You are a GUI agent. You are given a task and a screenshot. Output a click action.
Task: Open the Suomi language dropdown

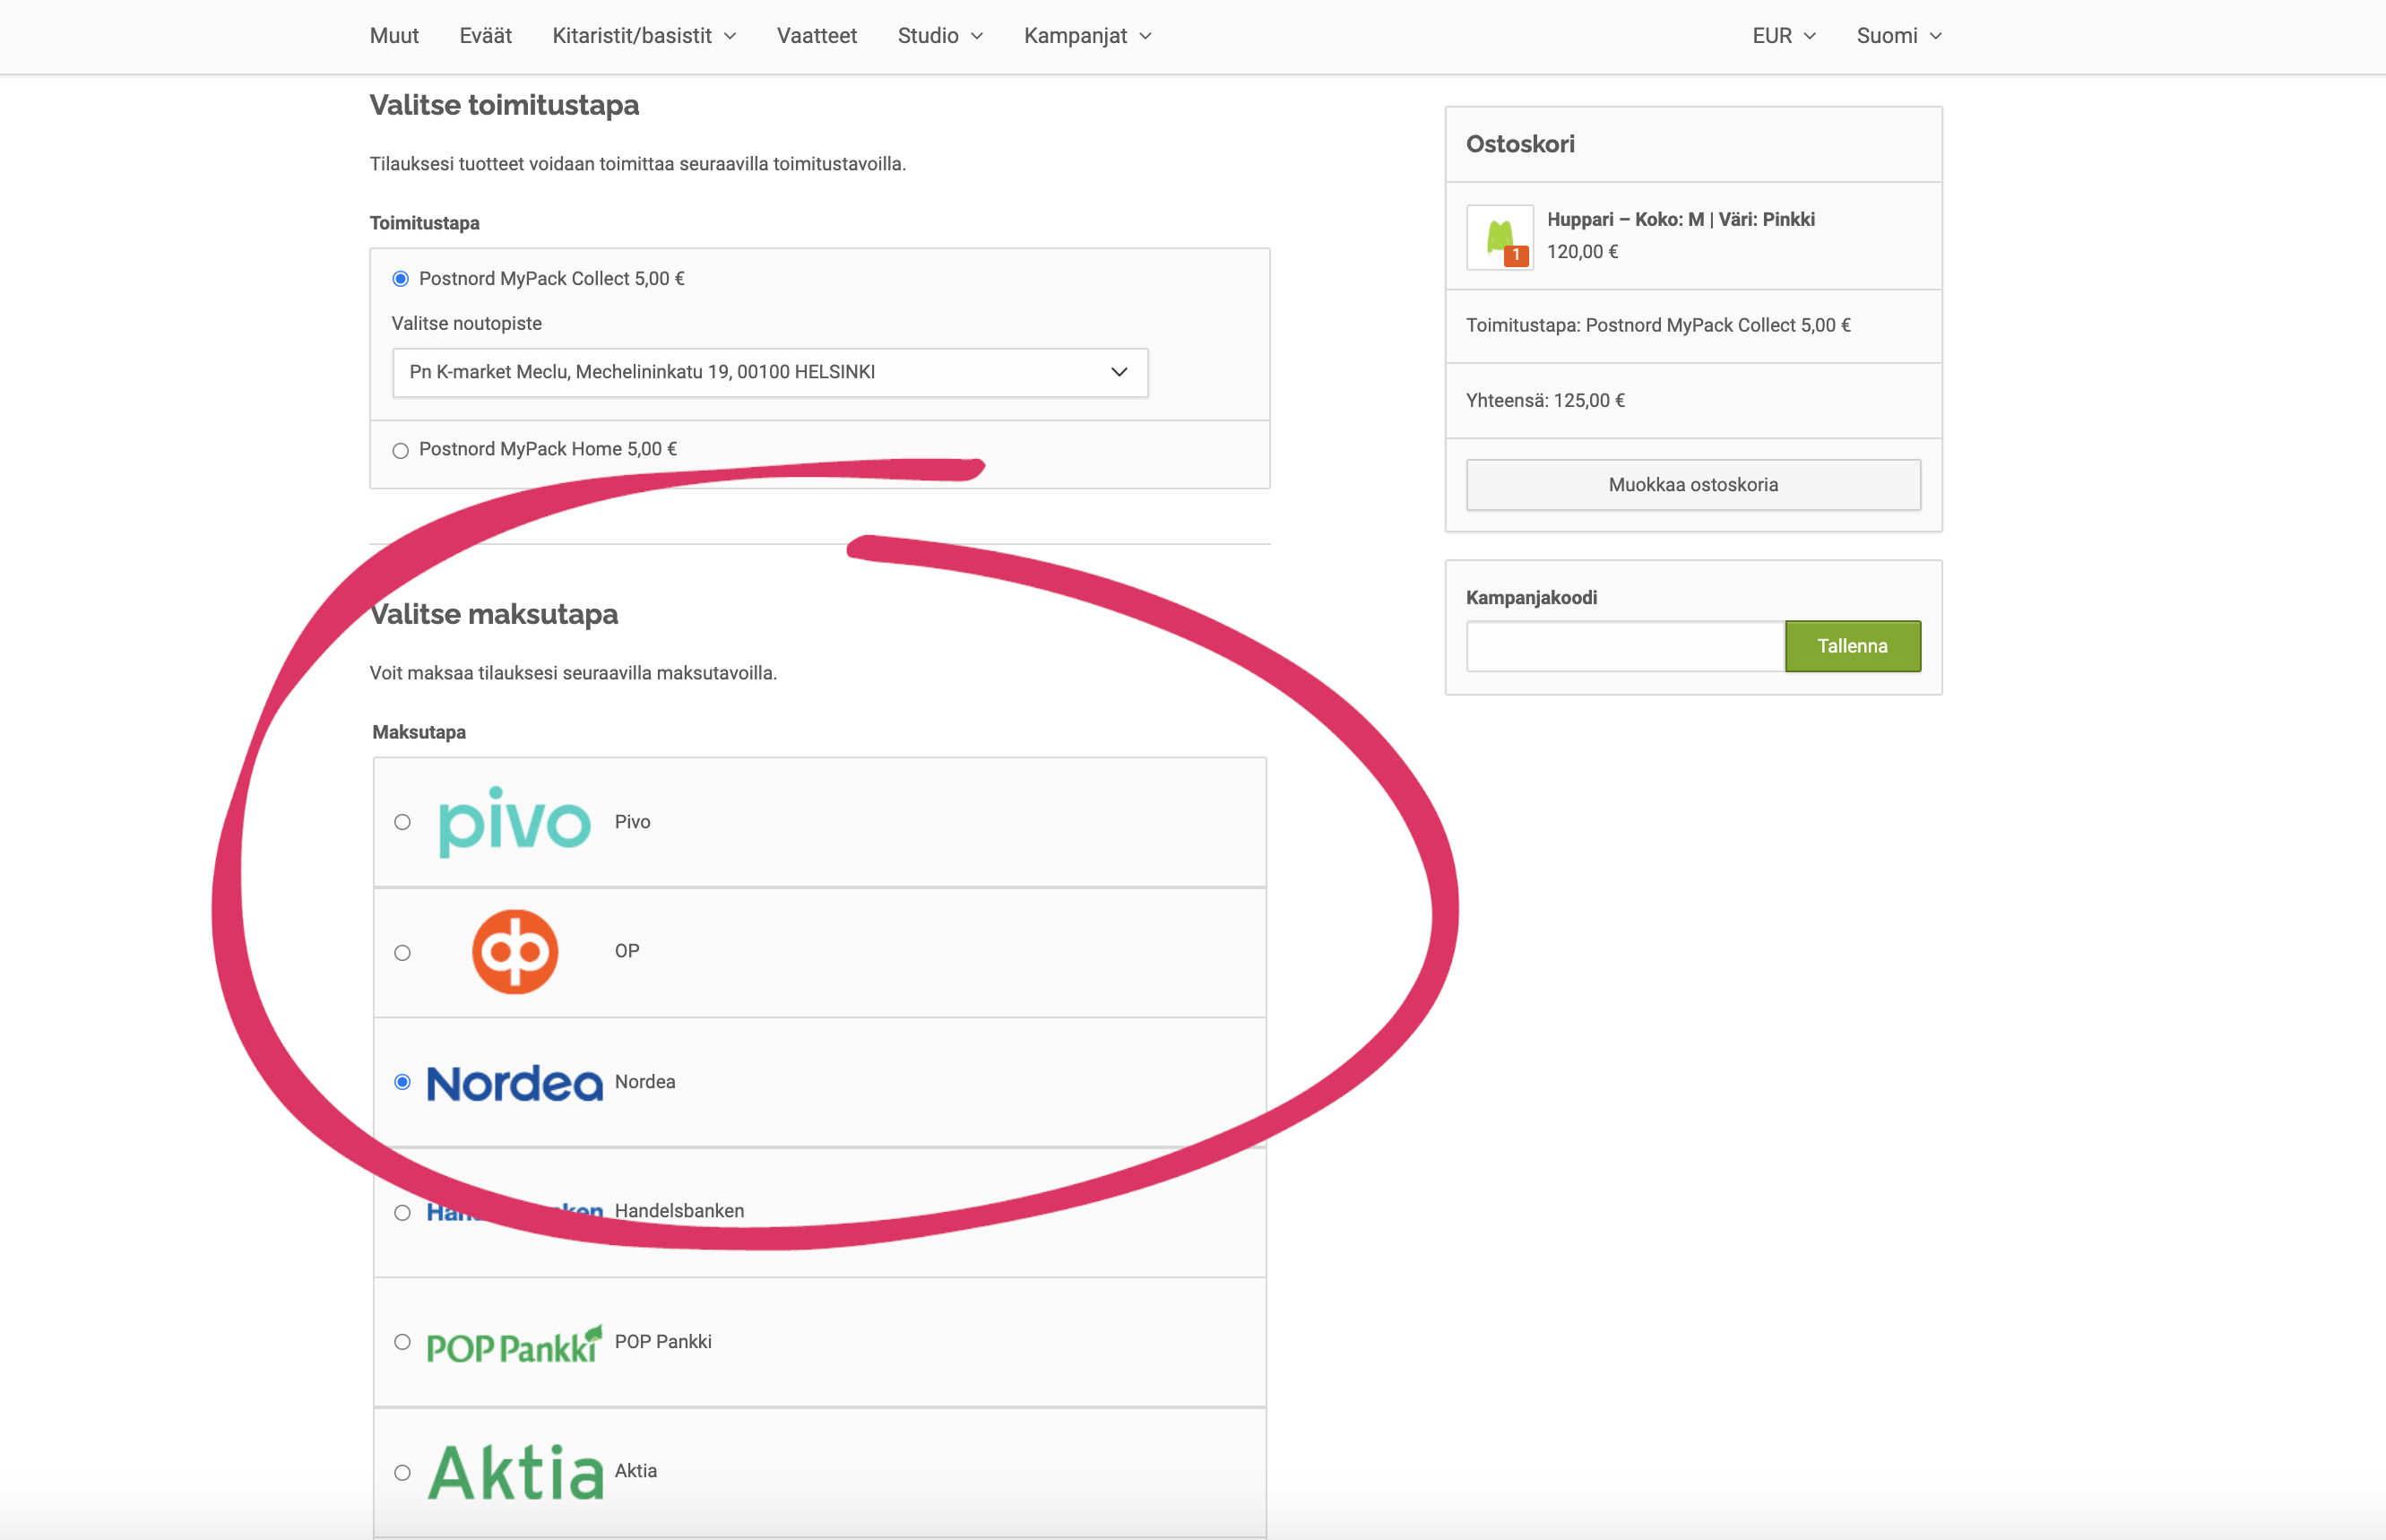click(x=1898, y=36)
